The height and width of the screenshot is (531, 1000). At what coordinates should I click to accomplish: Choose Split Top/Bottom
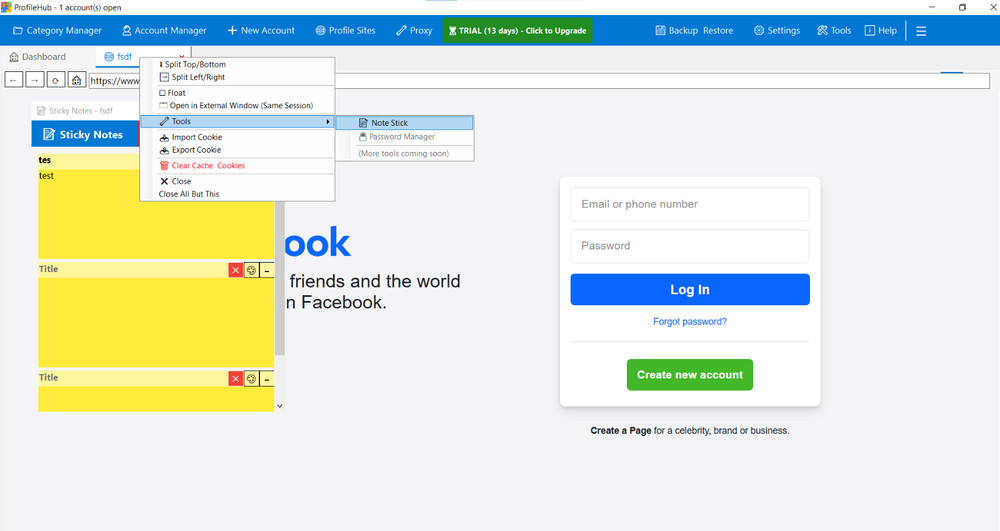237,64
